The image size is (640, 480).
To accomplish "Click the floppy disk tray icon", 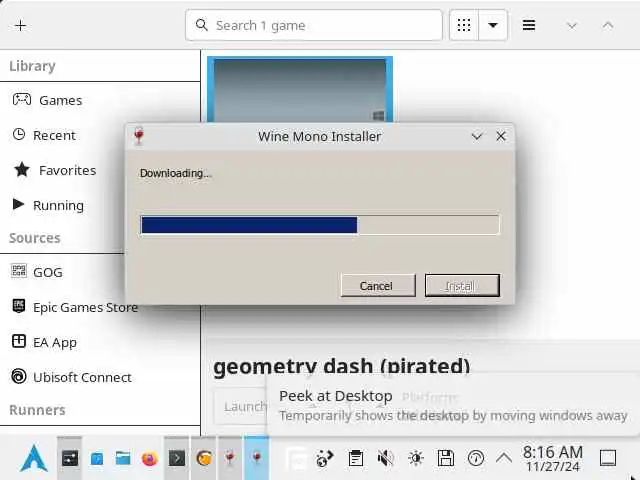I will (x=446, y=458).
